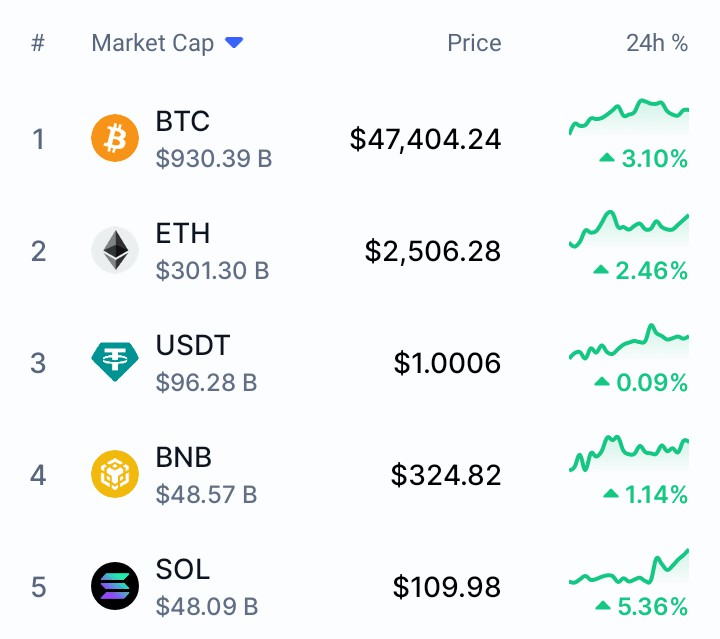Open the BTC coin name link
Image resolution: width=720 pixels, height=639 pixels.
pos(183,121)
